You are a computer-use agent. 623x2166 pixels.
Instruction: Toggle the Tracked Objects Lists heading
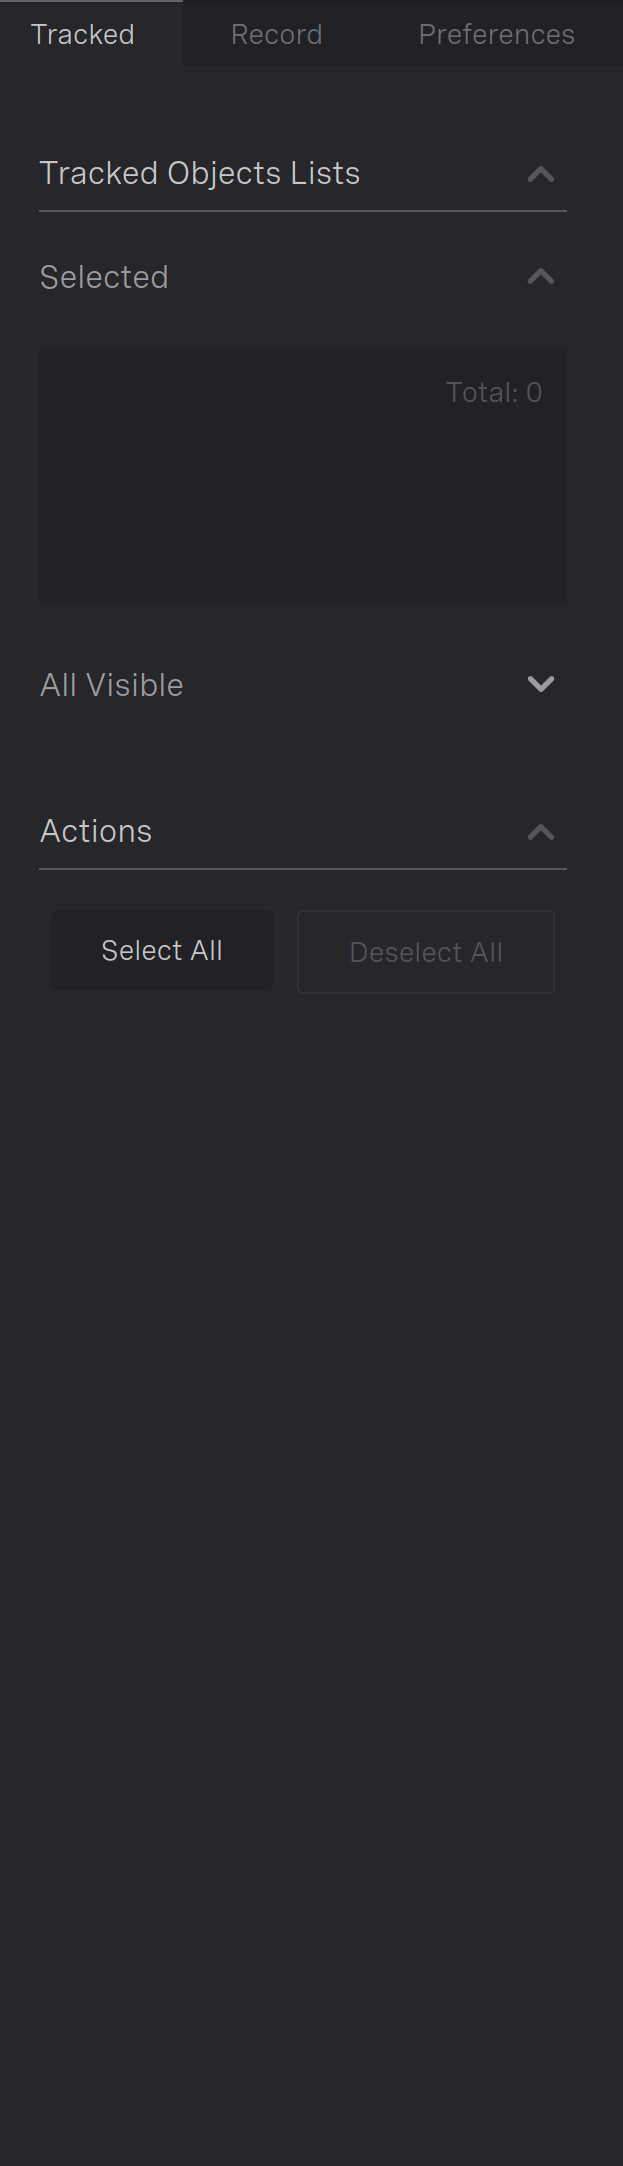(200, 173)
